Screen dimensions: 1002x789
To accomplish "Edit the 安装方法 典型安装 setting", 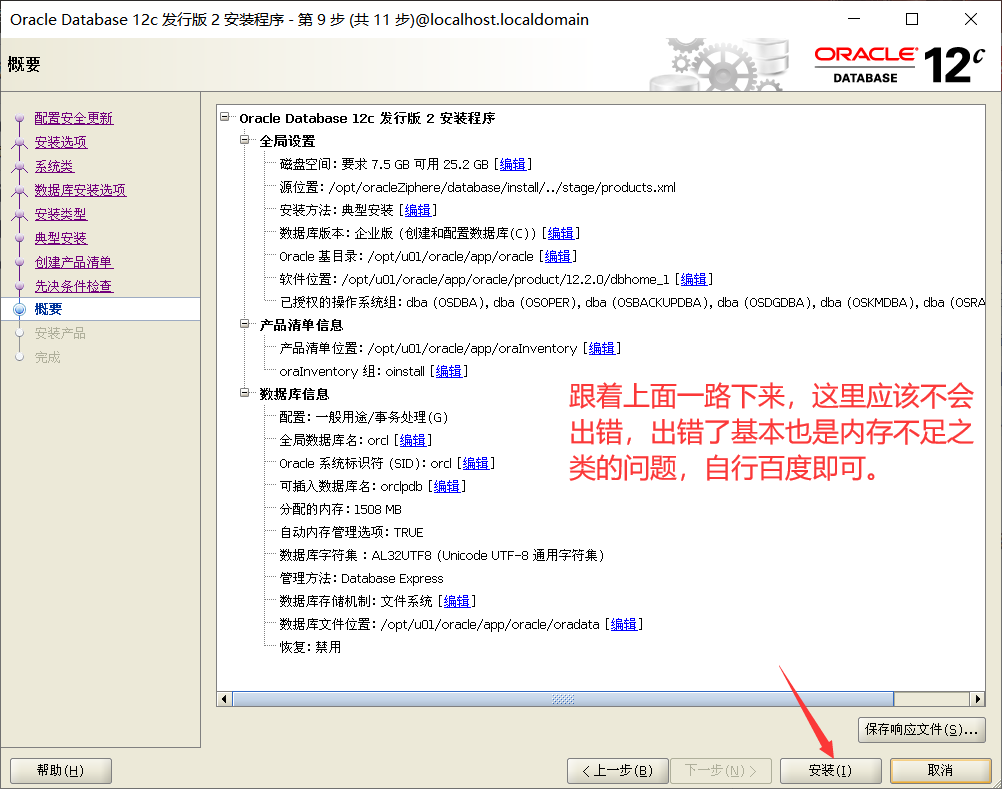I will [417, 210].
